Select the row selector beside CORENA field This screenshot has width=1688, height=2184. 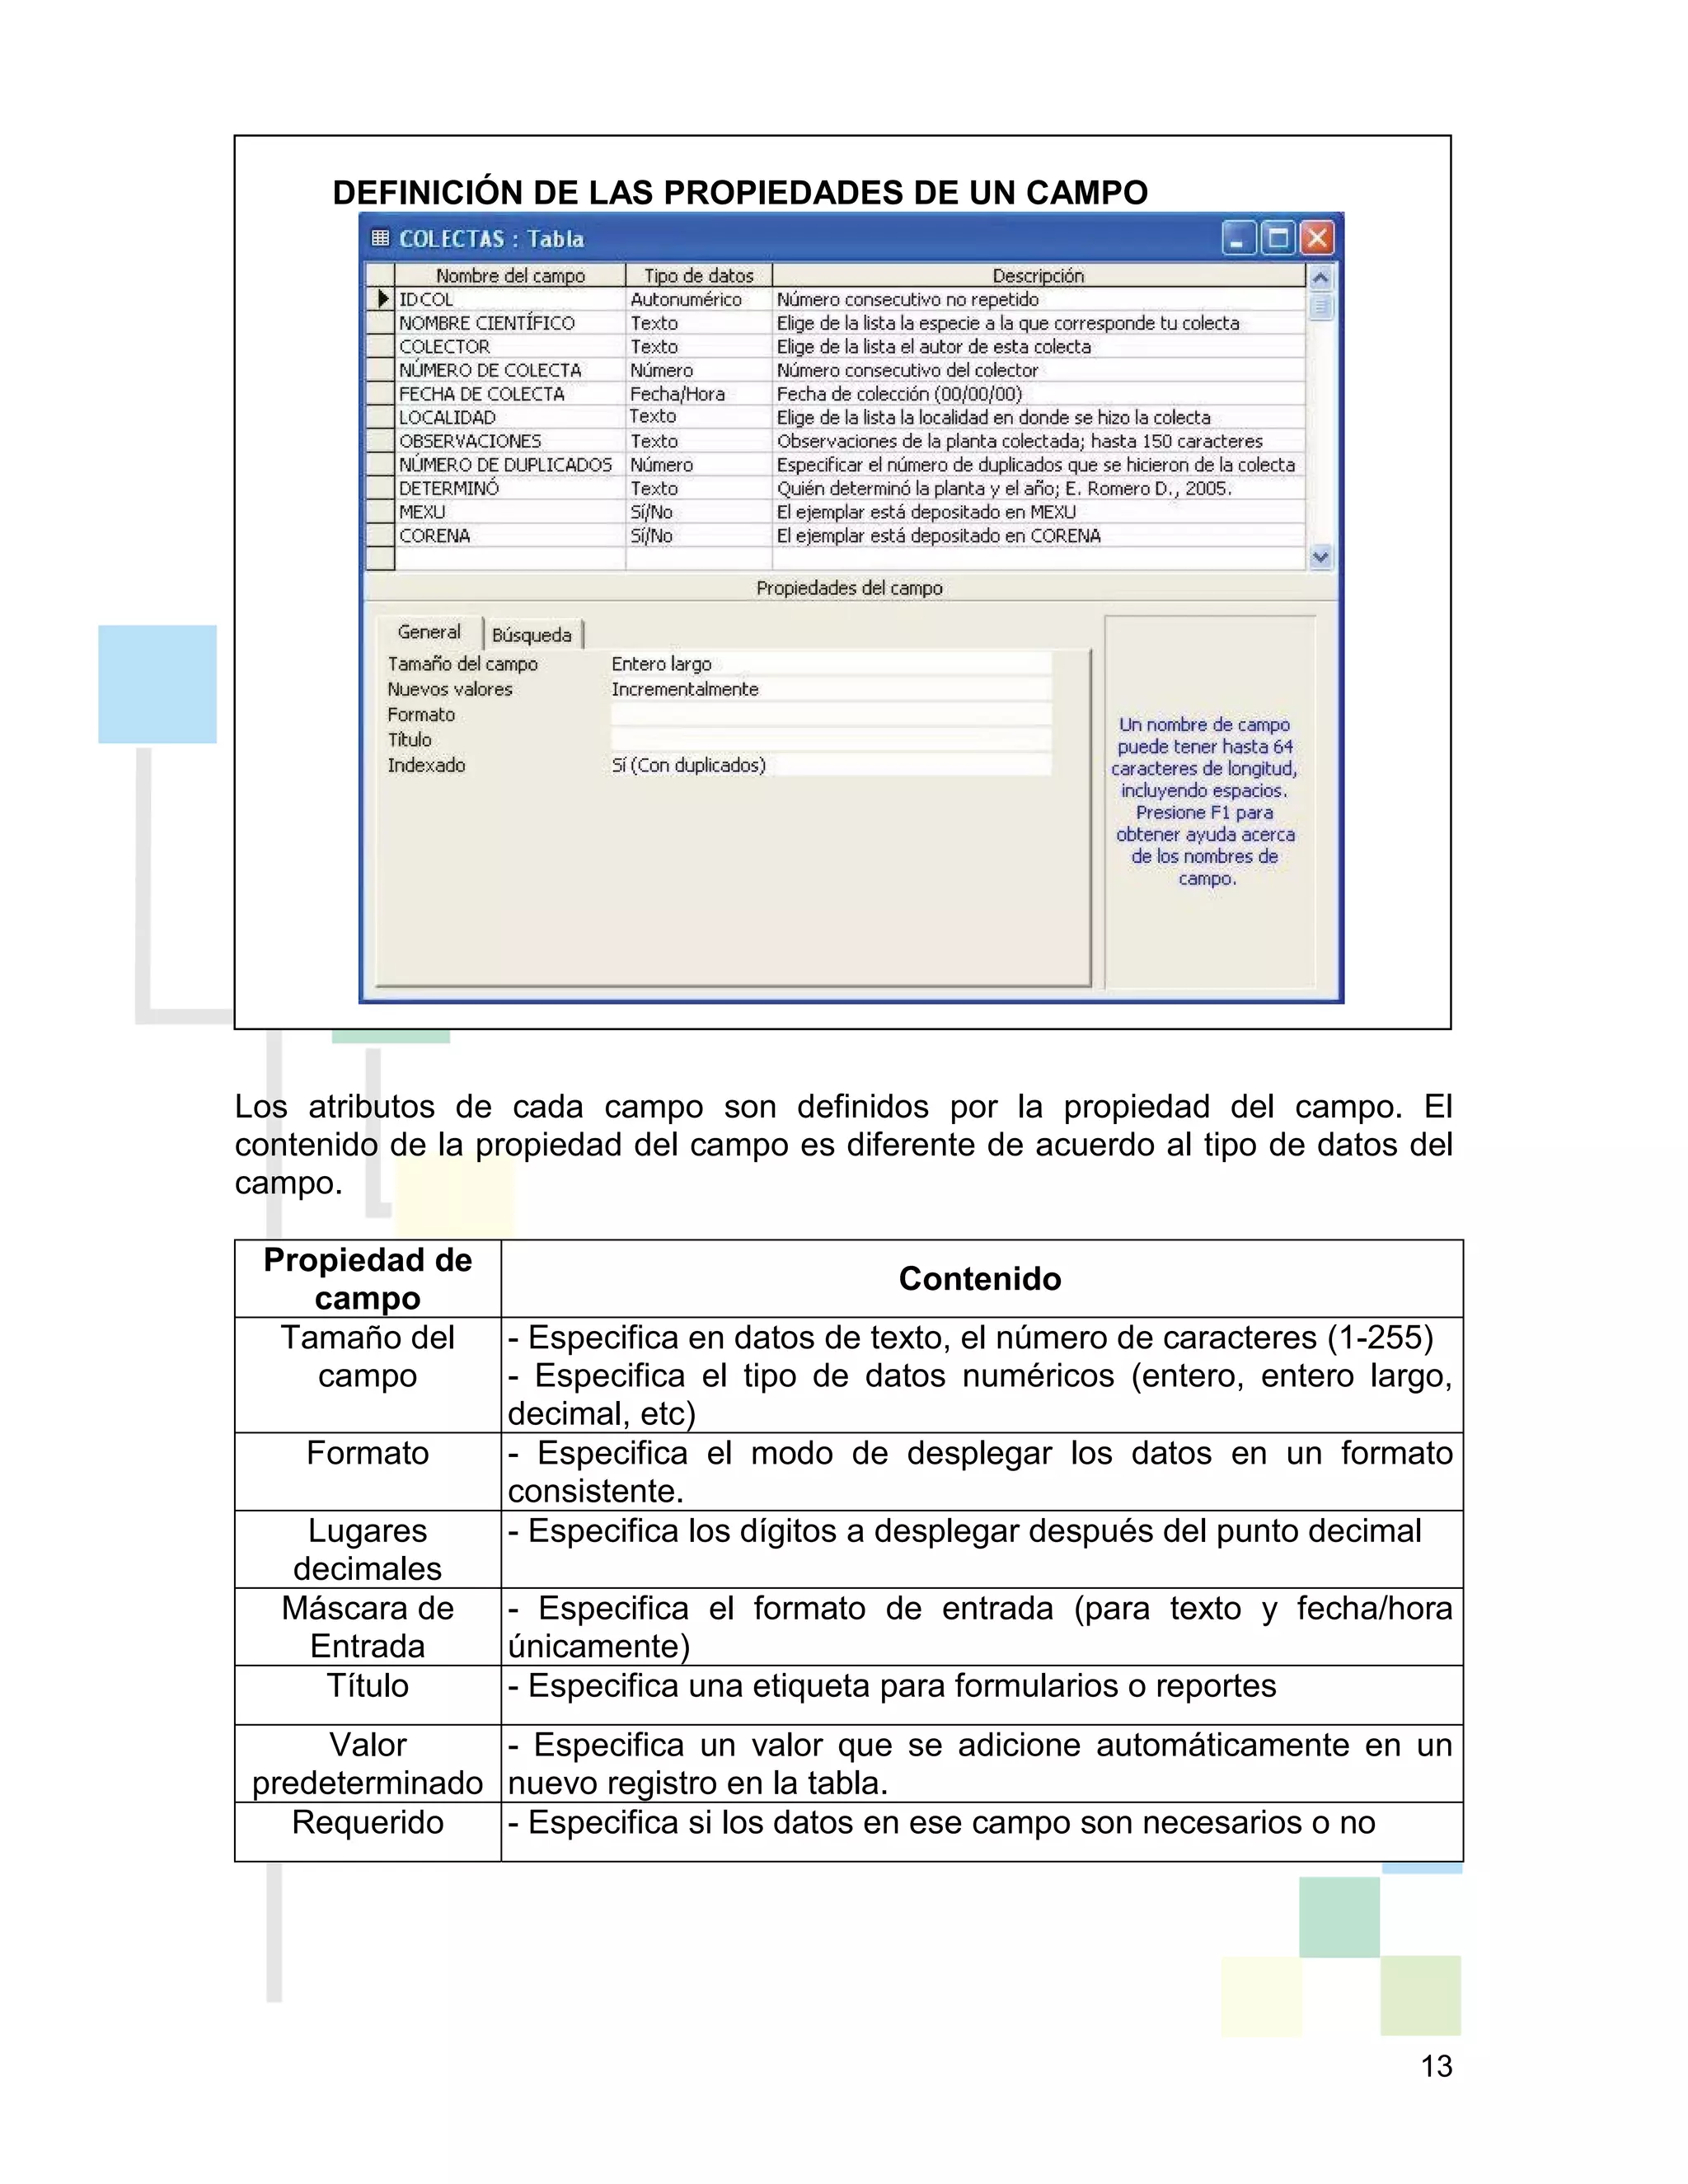[381, 536]
